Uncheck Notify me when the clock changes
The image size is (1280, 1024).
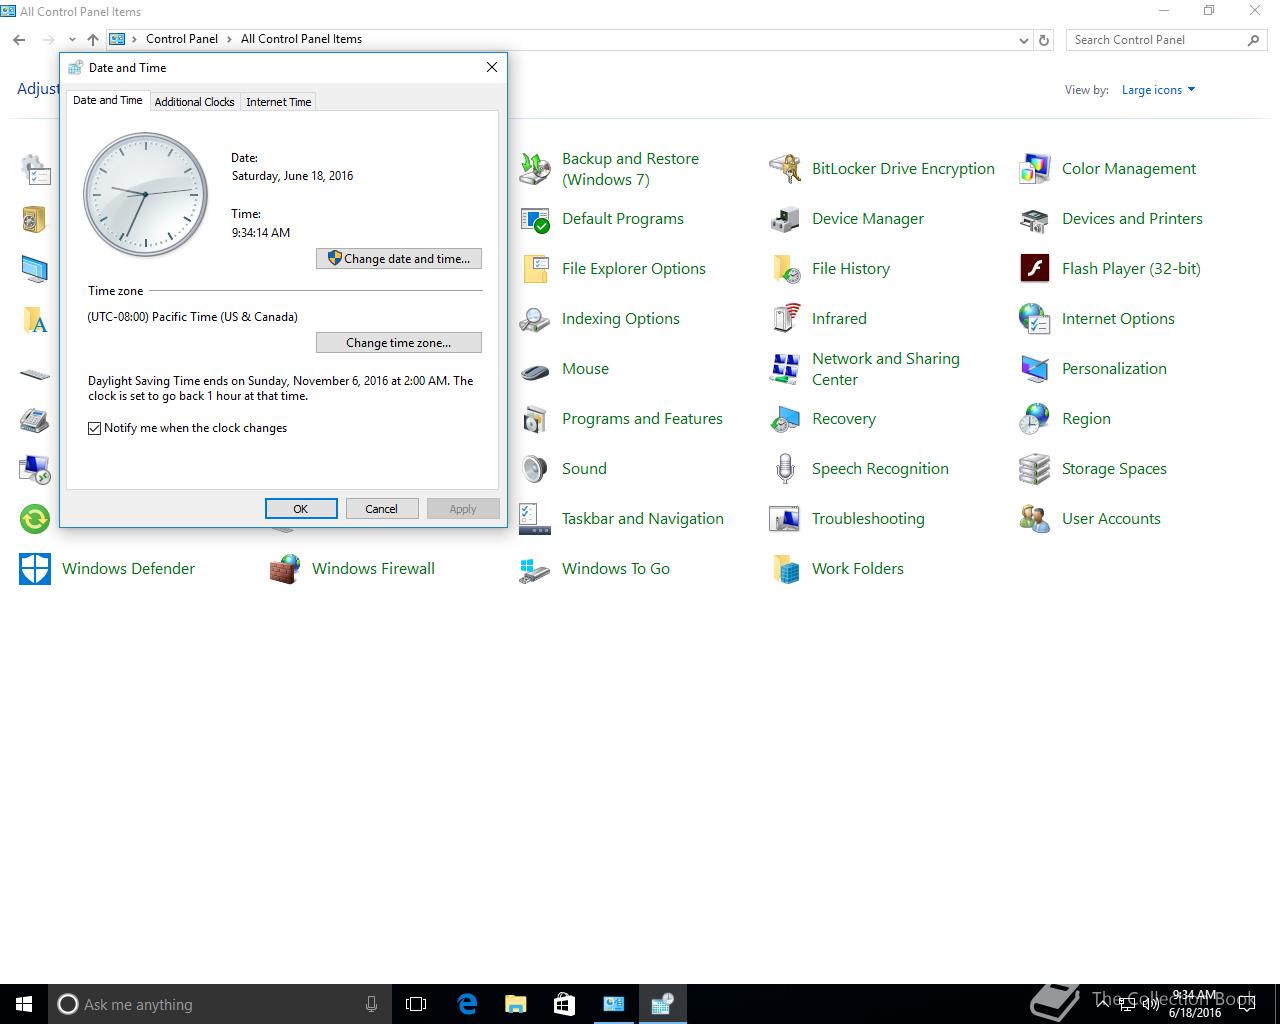[x=95, y=428]
